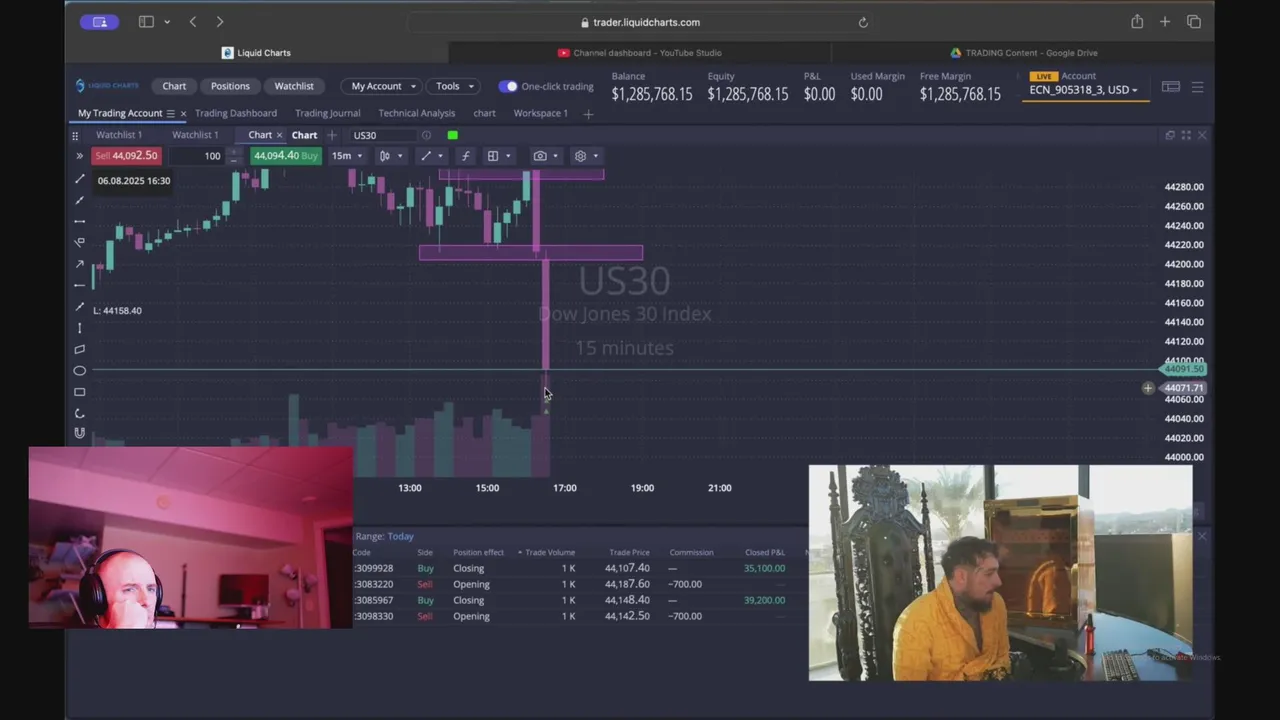Open the candlestick chart type selector

coord(390,156)
